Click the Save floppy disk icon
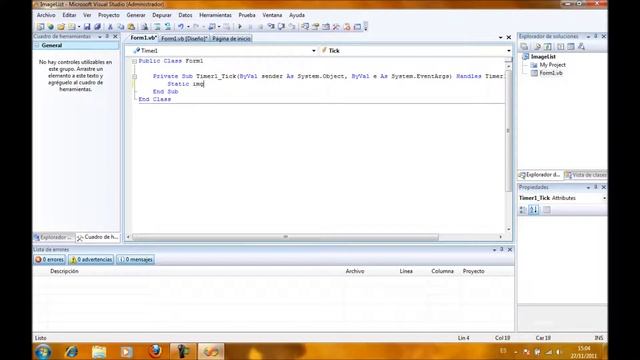 point(87,27)
